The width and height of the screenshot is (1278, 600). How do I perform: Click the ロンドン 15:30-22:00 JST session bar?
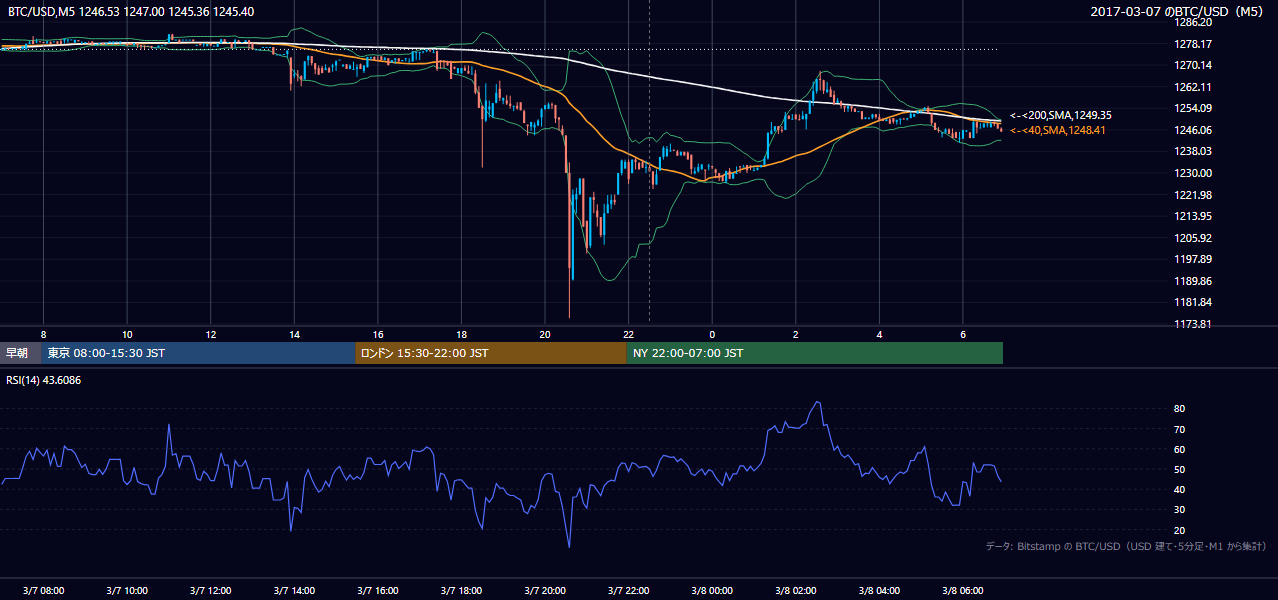491,353
